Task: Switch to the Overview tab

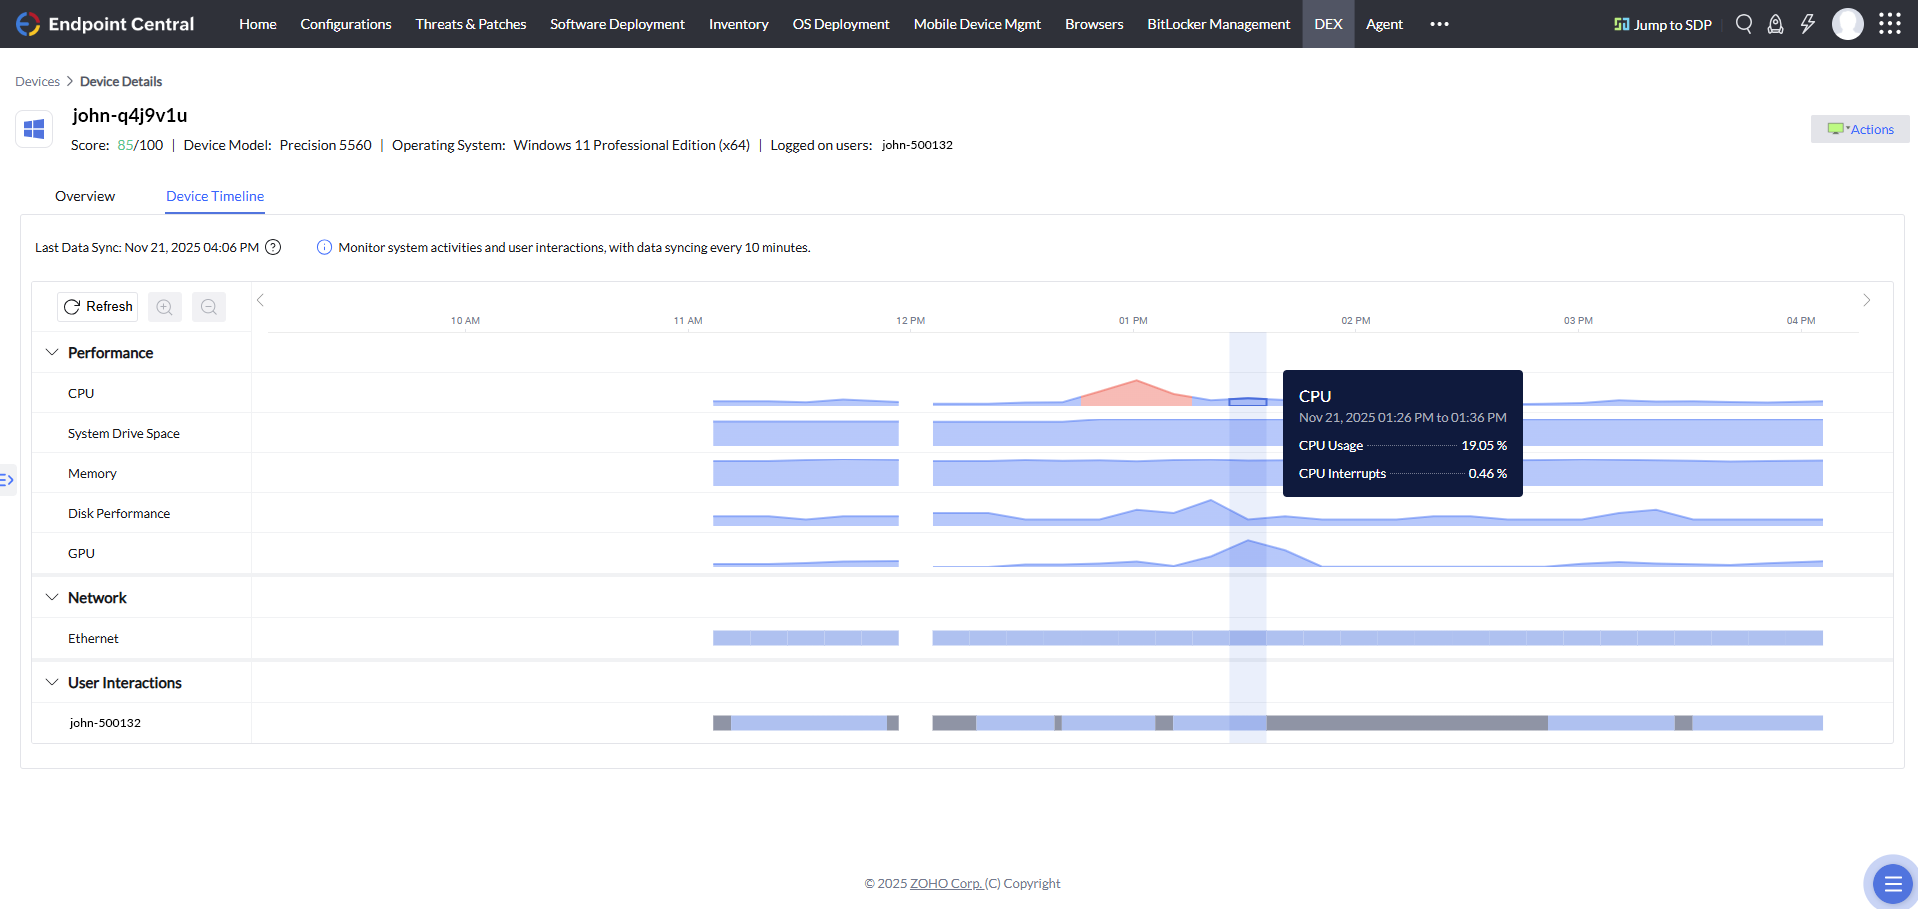Action: (84, 196)
